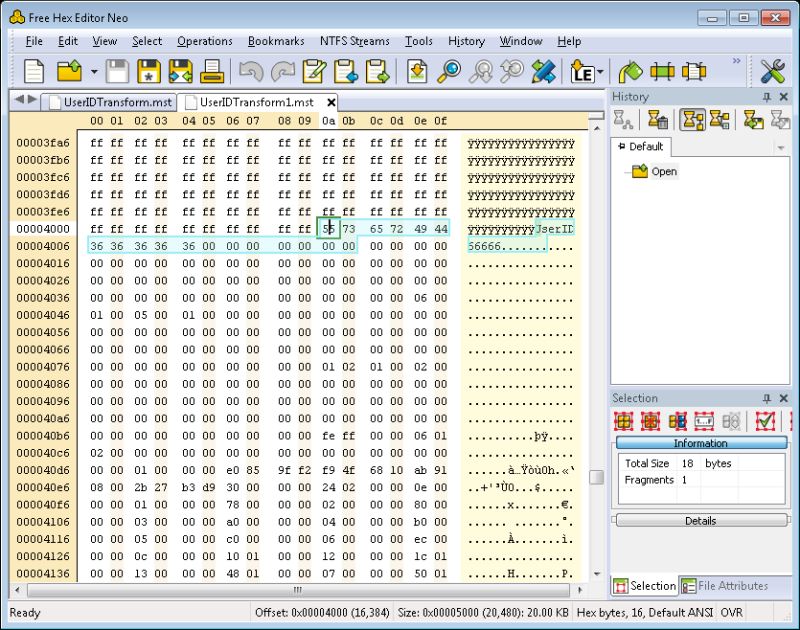The width and height of the screenshot is (800, 630).
Task: Expand the Open file dropdown arrow
Action: (94, 71)
